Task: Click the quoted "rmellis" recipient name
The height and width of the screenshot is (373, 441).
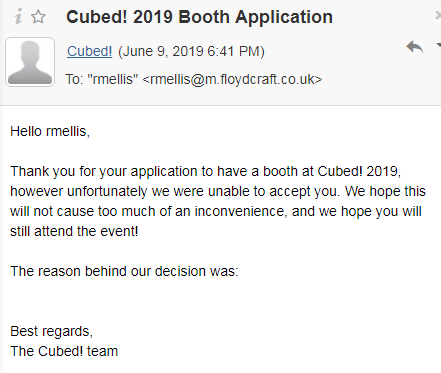Action: pos(113,79)
